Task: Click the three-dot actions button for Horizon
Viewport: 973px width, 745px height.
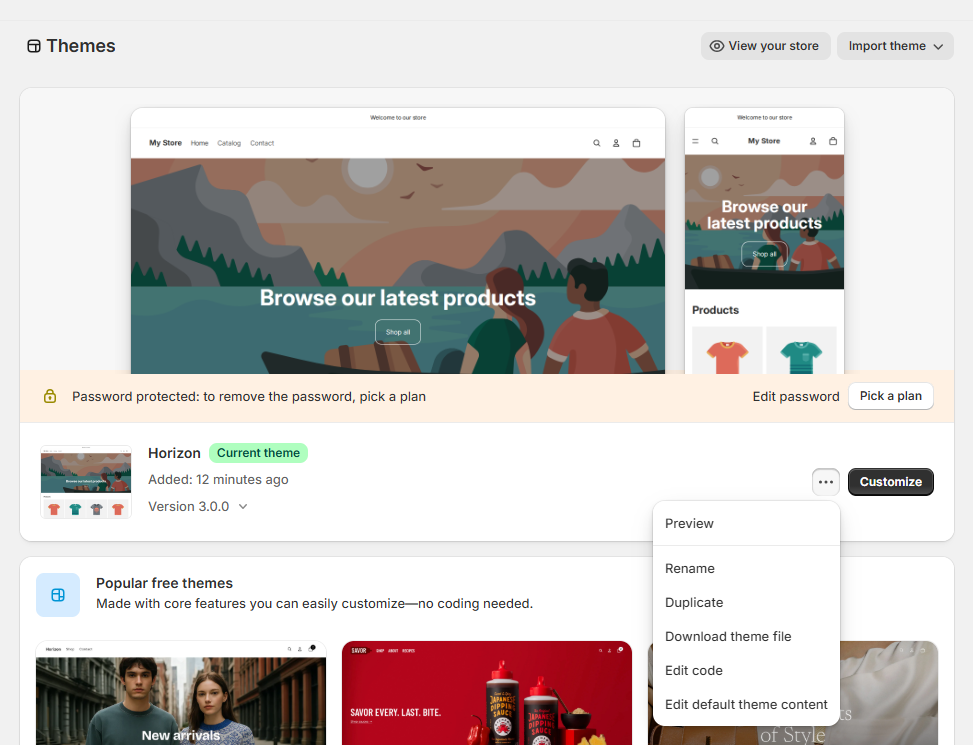Action: click(825, 482)
